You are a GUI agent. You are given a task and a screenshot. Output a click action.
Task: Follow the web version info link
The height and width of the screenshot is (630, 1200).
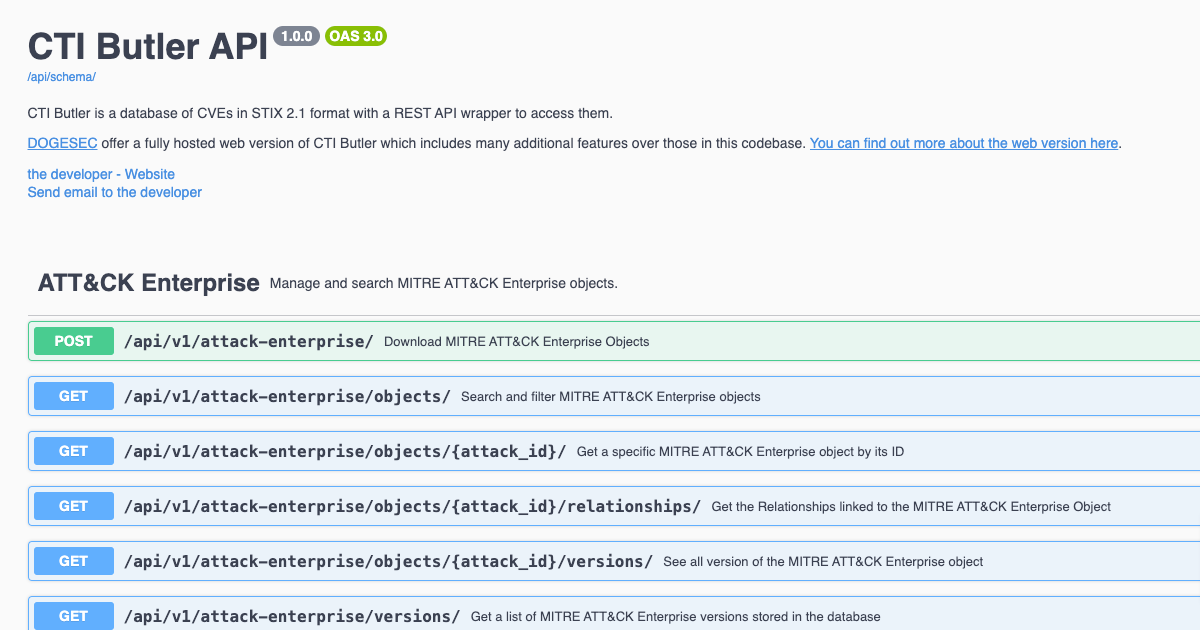(x=964, y=143)
